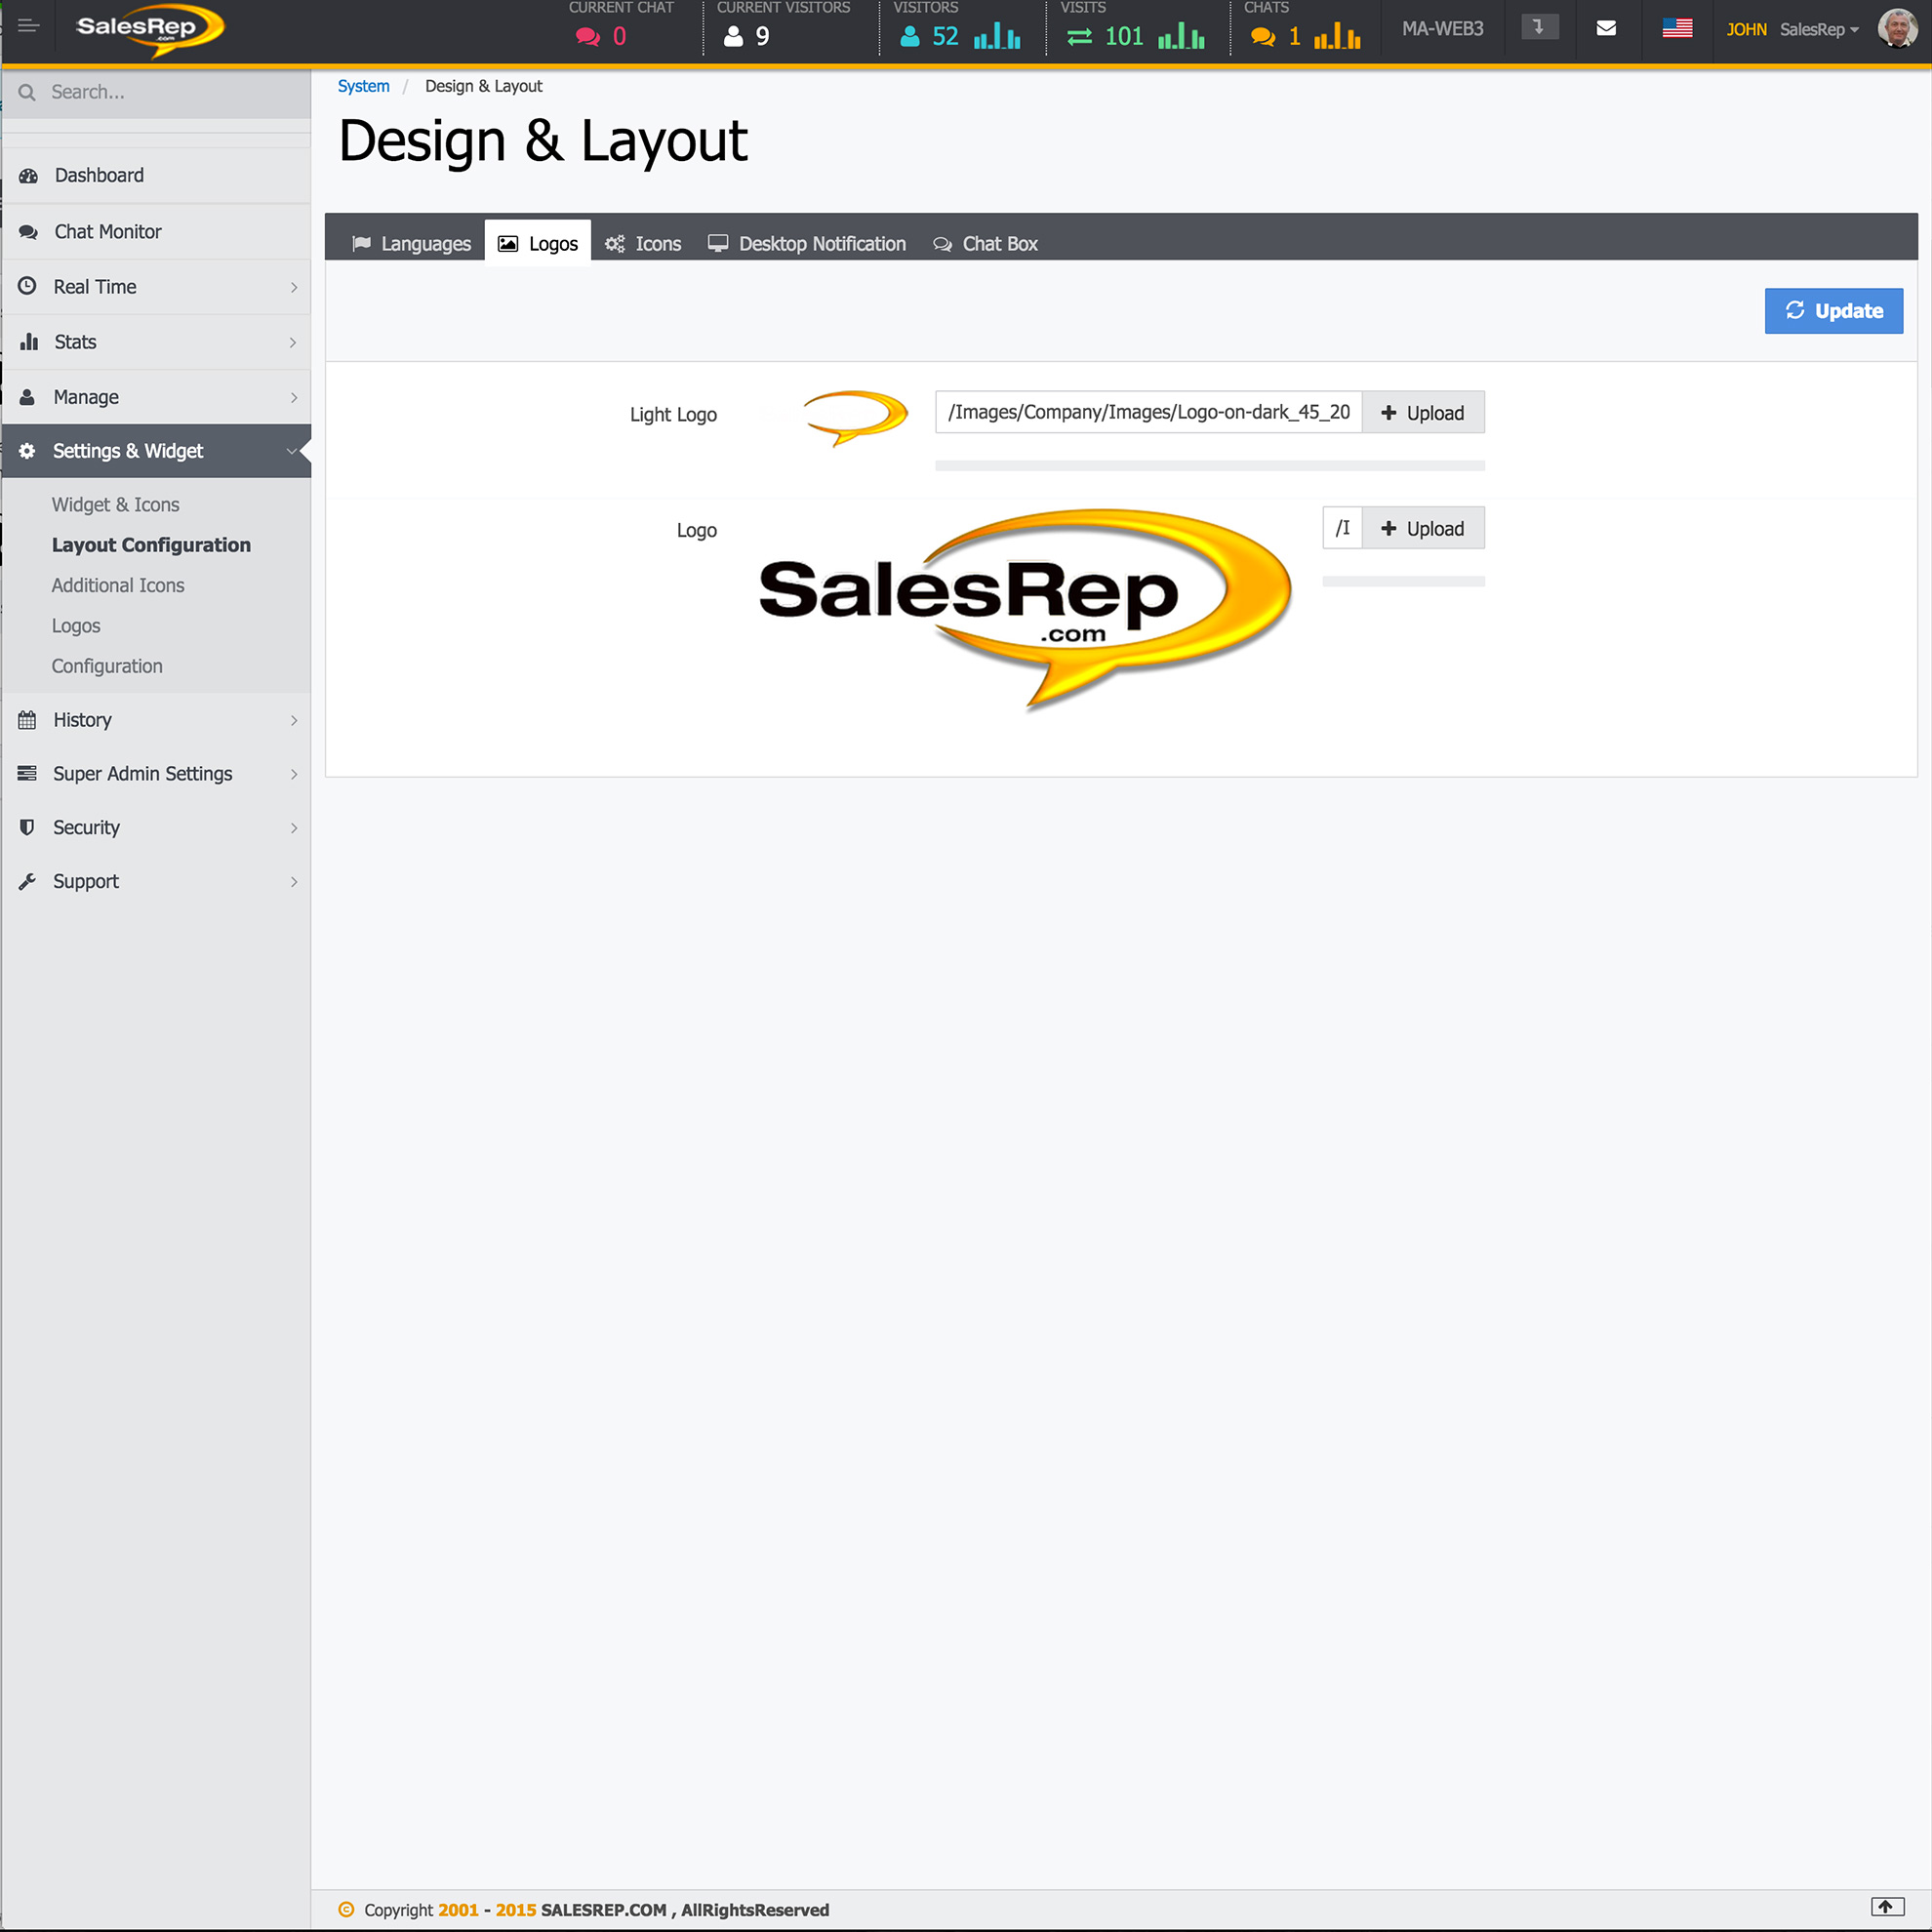Click the Chats bar chart icon
This screenshot has height=1932, width=1932.
tap(1337, 37)
